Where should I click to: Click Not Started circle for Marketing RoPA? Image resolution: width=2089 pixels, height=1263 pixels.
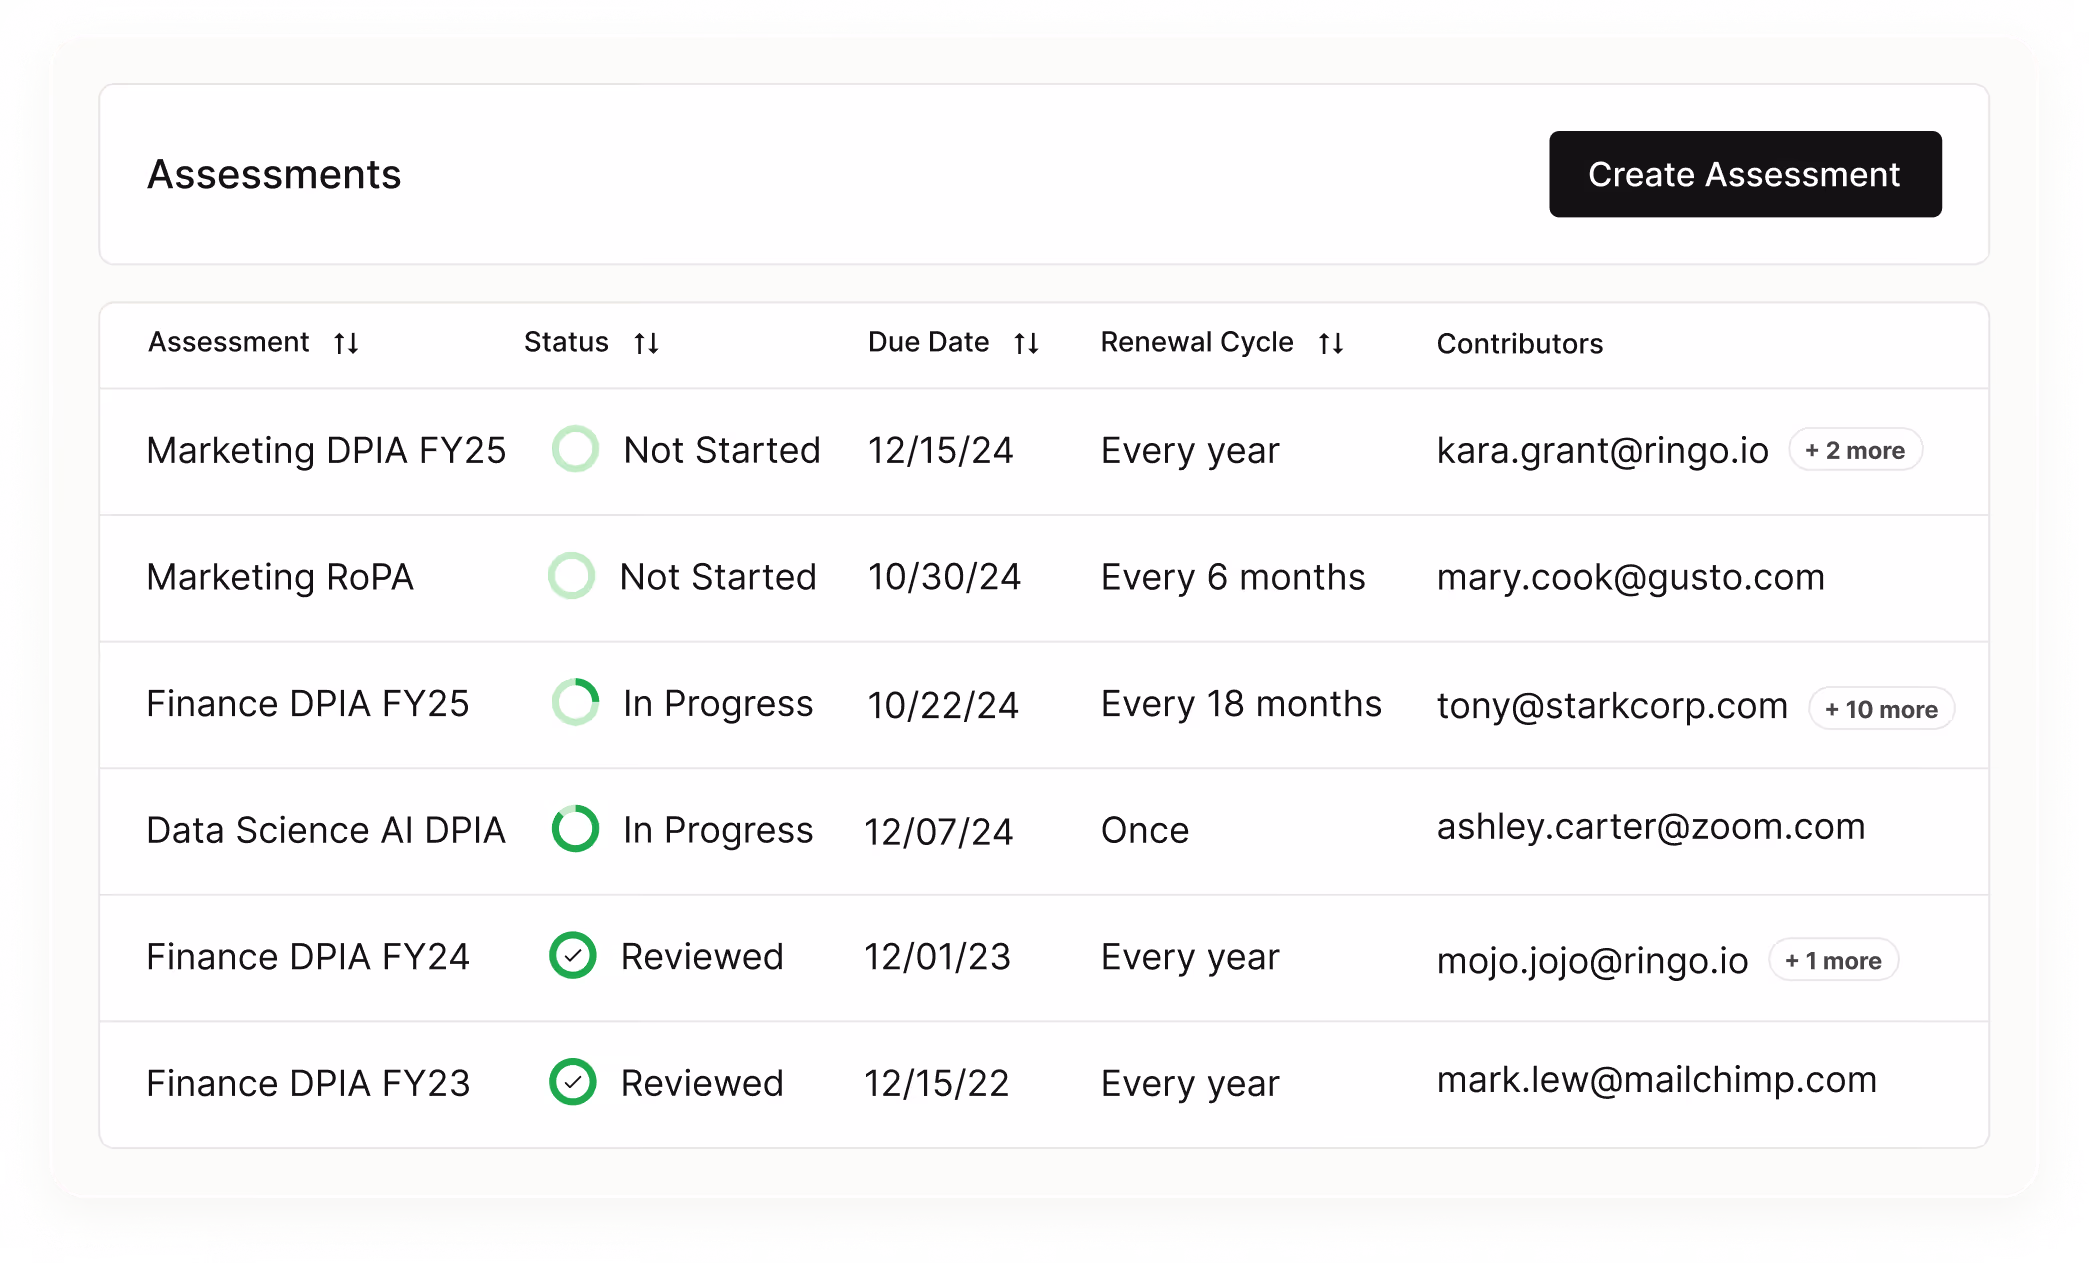point(571,576)
